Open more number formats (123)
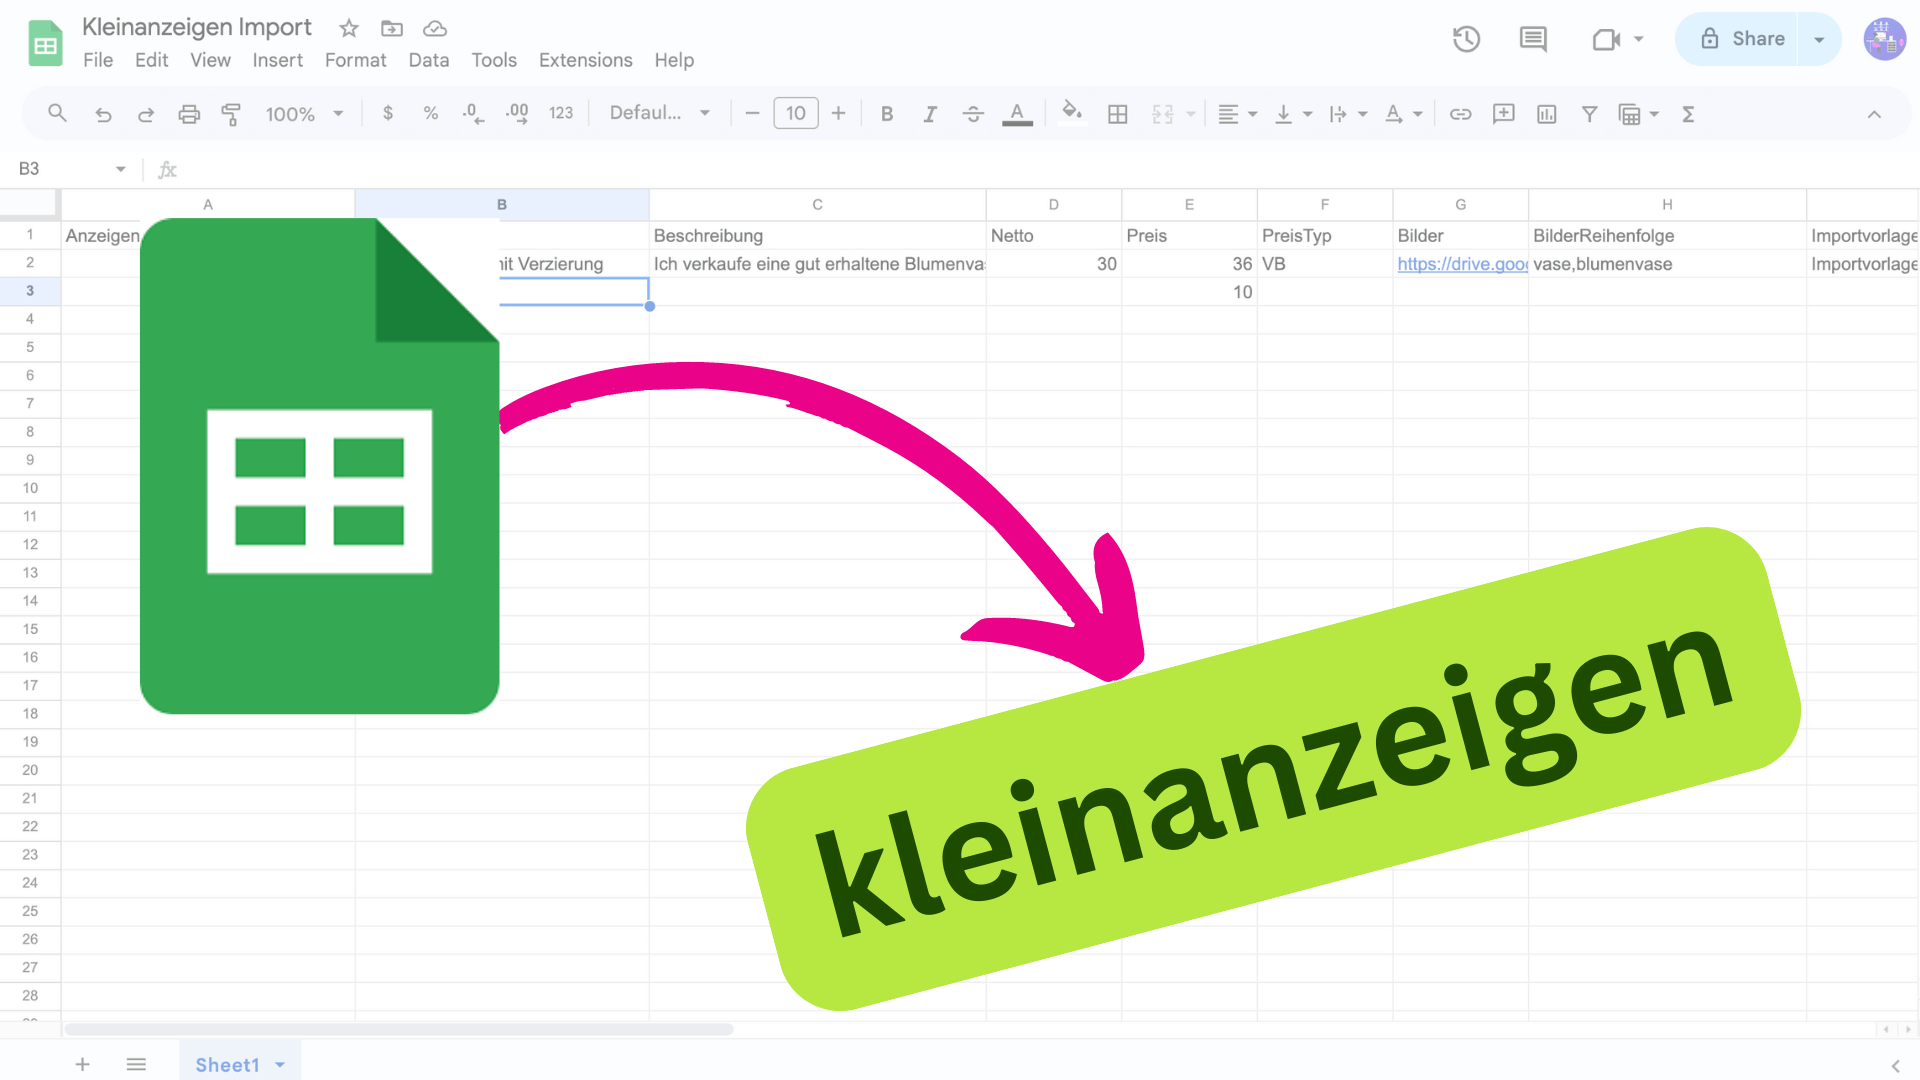This screenshot has width=1920, height=1080. 561,114
